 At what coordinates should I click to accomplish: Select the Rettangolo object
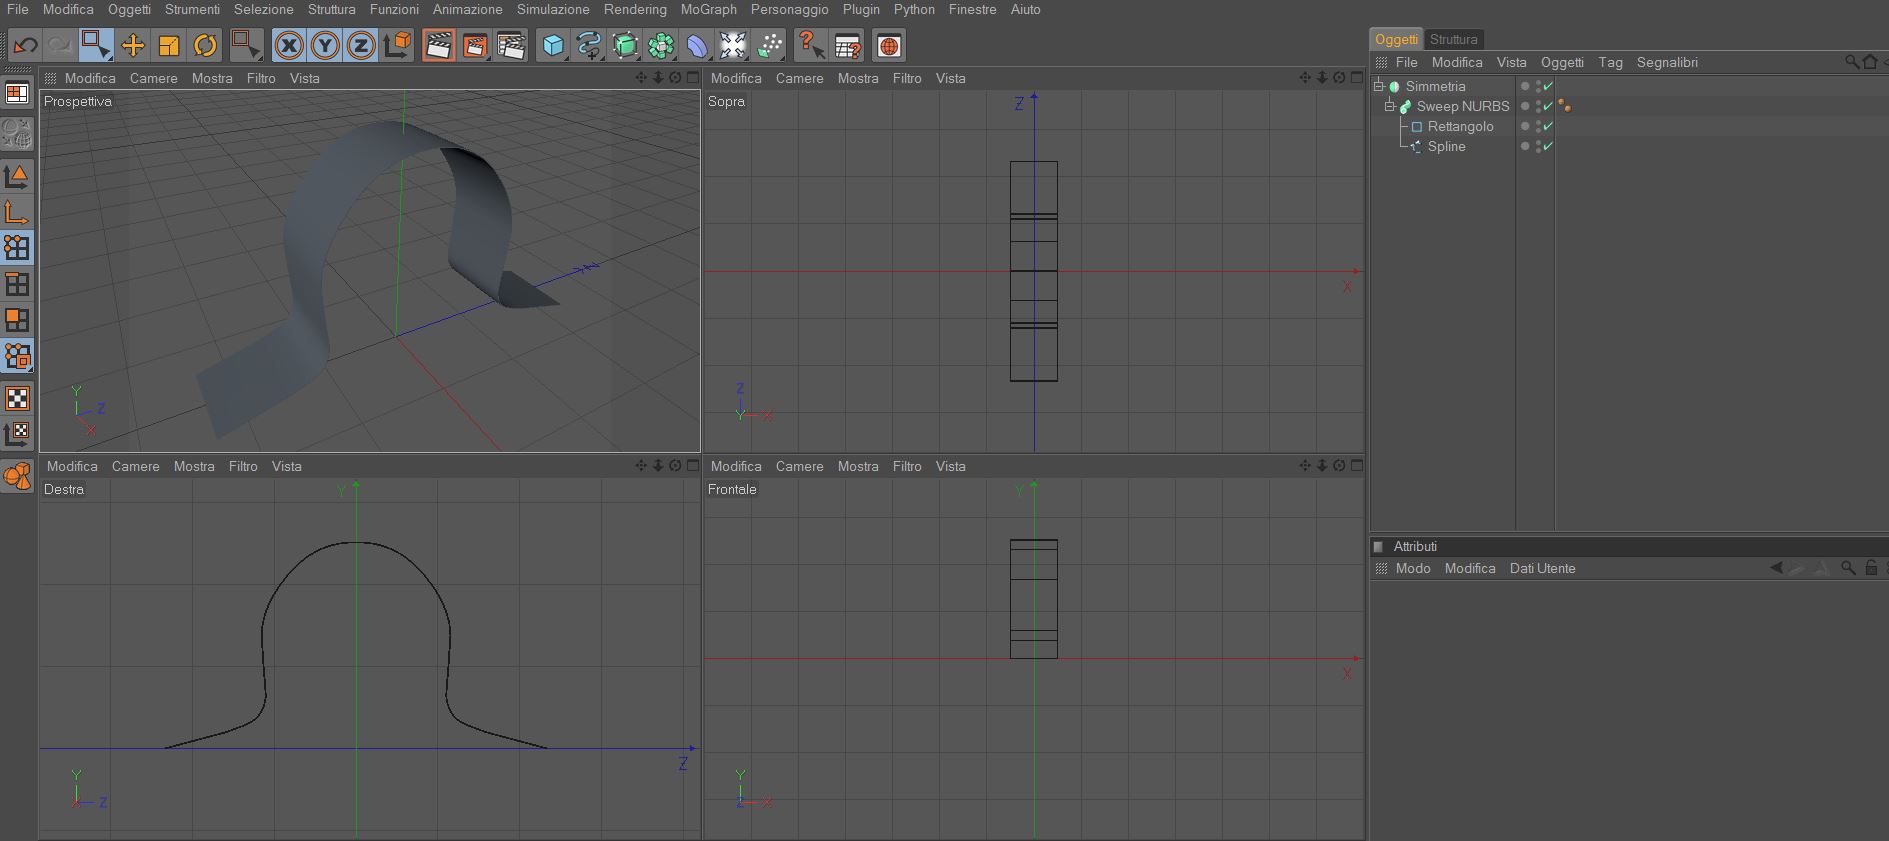point(1460,126)
